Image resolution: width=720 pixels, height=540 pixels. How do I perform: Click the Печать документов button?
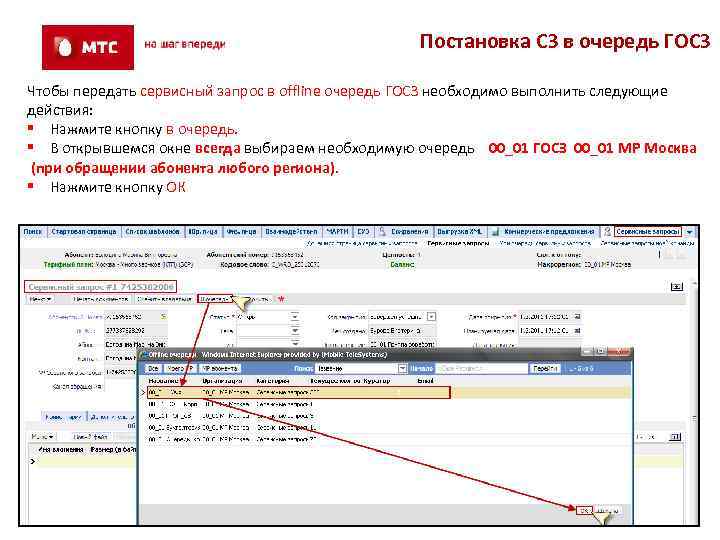(x=100, y=299)
